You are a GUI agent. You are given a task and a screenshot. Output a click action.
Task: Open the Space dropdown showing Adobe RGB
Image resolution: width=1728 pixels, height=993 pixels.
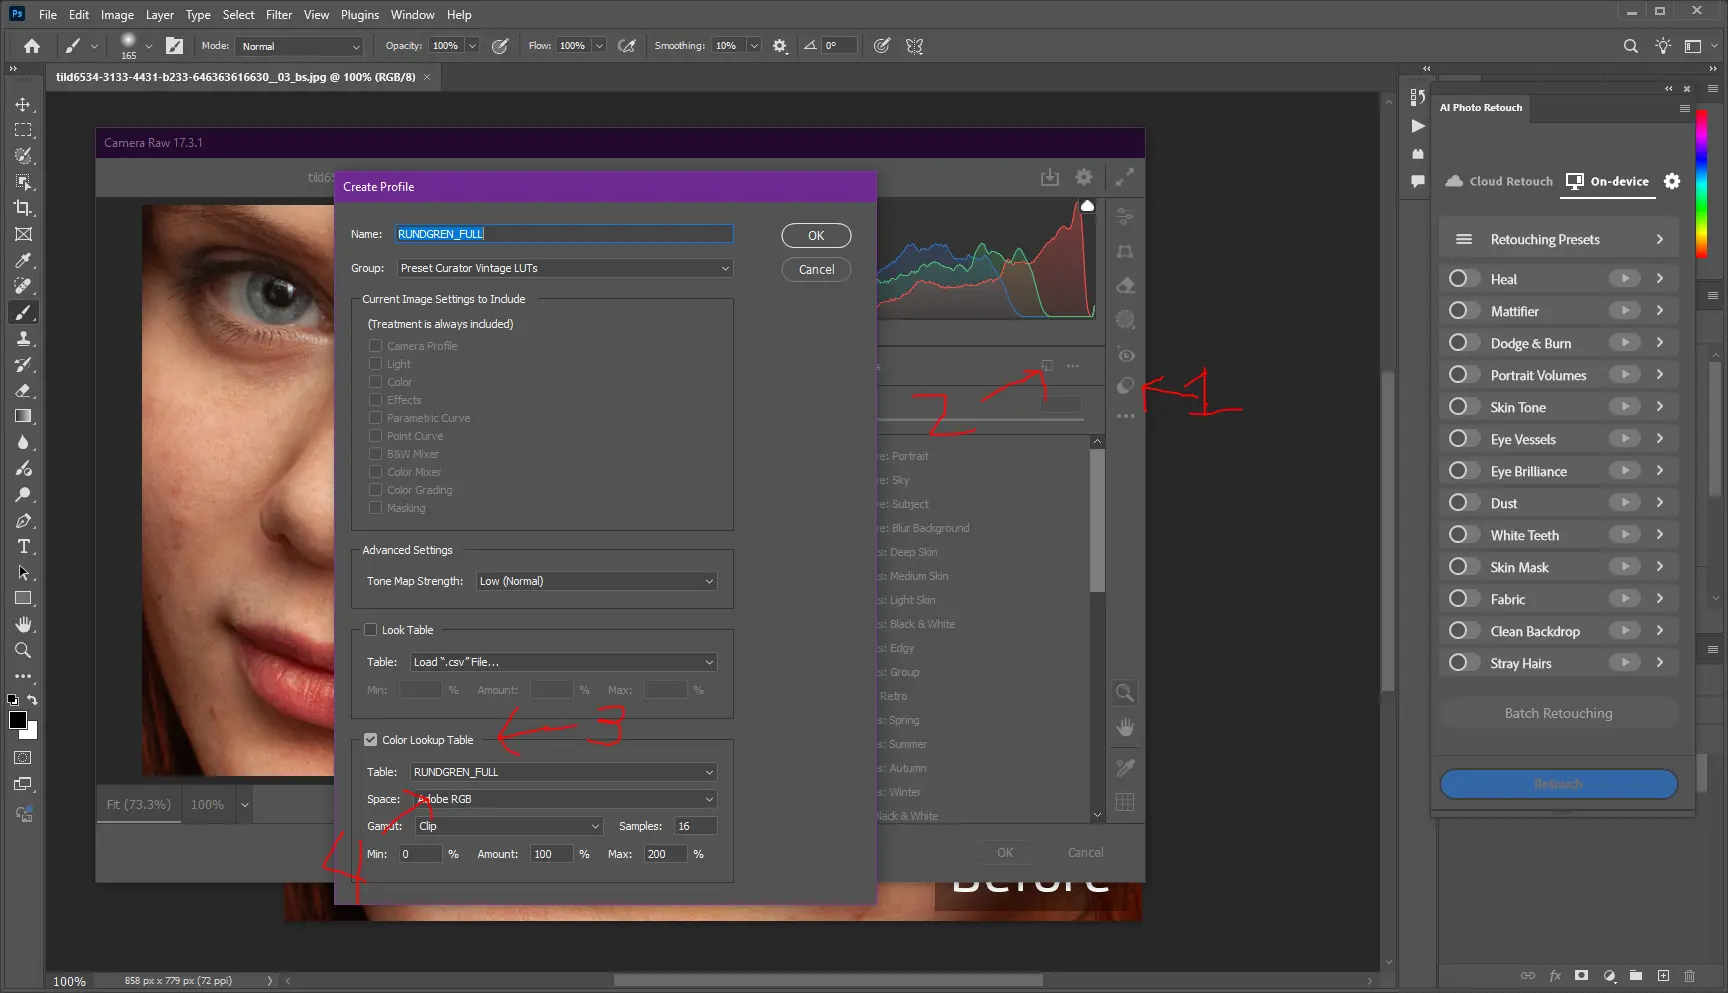coord(564,799)
